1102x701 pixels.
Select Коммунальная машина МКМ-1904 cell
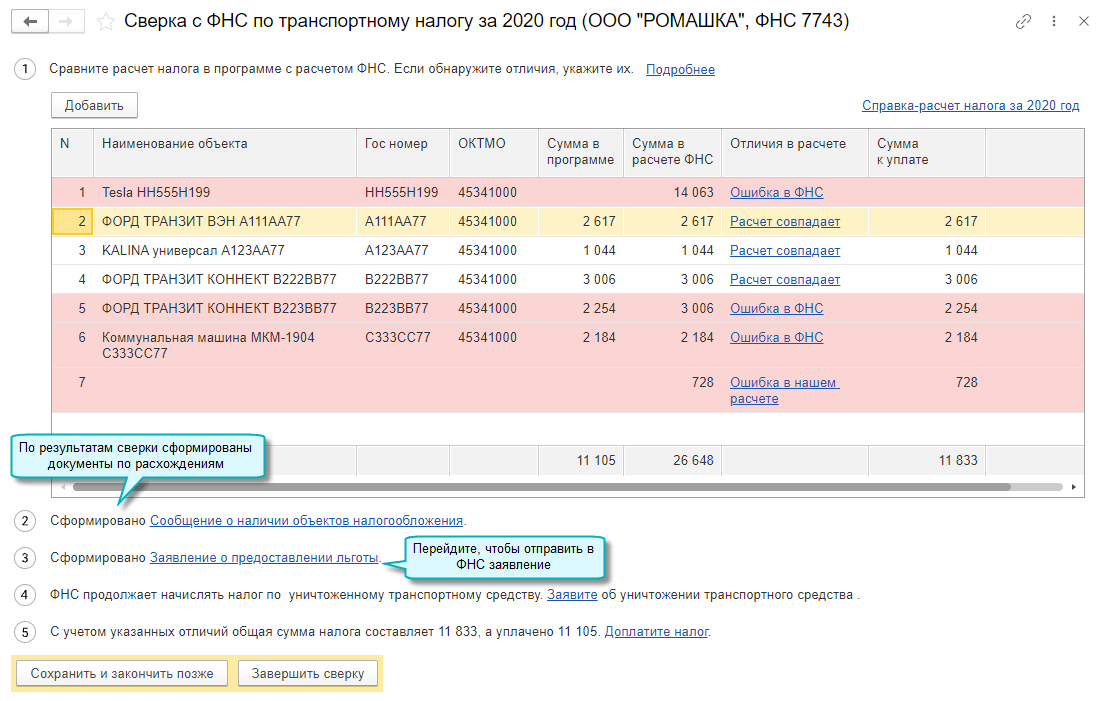[225, 345]
